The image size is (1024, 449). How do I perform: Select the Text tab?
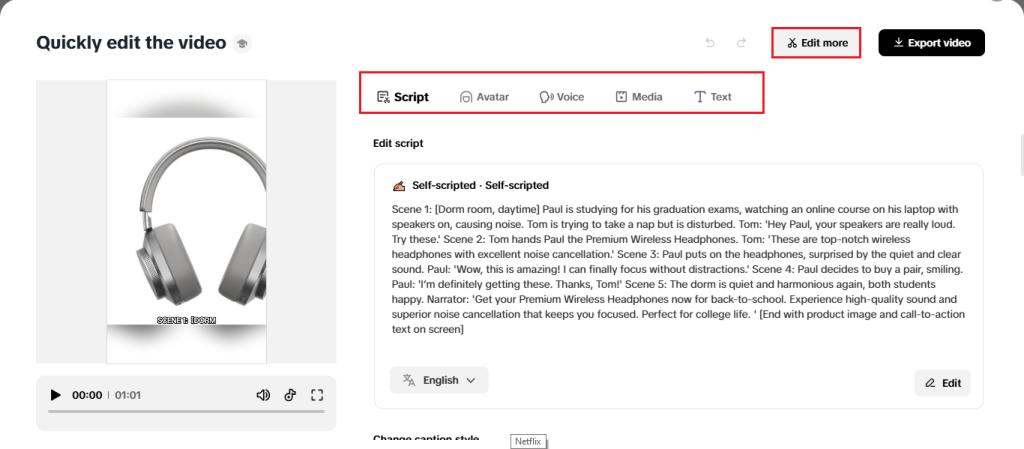[x=712, y=97]
